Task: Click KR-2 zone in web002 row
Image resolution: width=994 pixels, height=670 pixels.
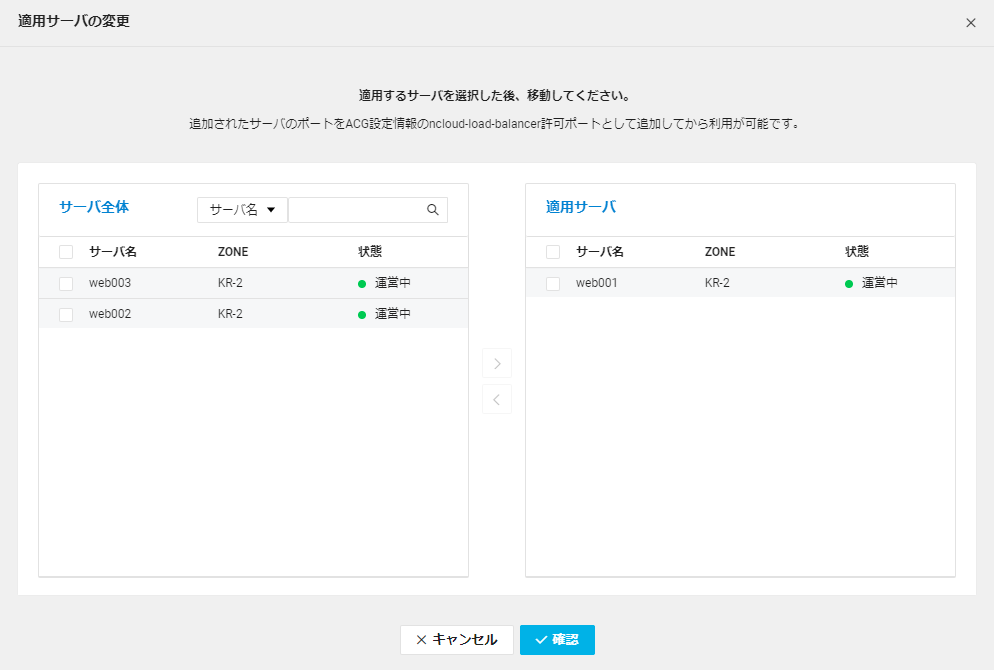Action: click(x=230, y=314)
